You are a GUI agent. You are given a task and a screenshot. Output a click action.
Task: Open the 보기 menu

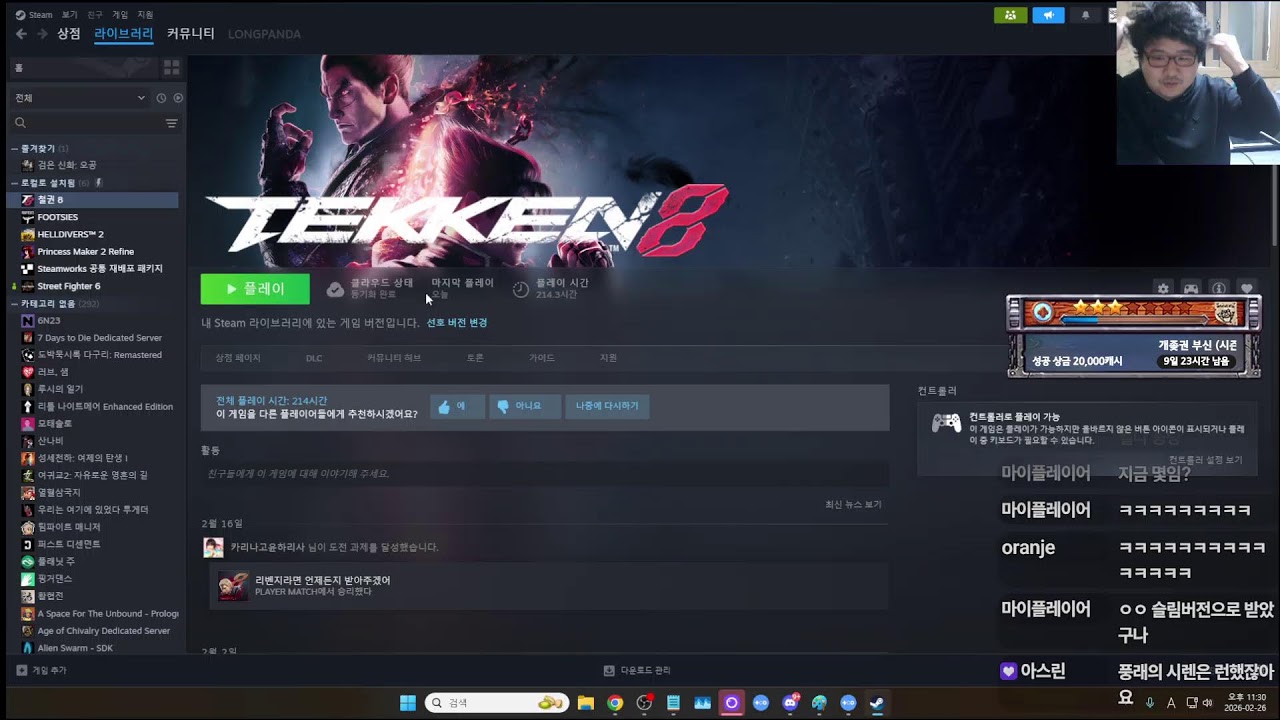click(x=69, y=15)
